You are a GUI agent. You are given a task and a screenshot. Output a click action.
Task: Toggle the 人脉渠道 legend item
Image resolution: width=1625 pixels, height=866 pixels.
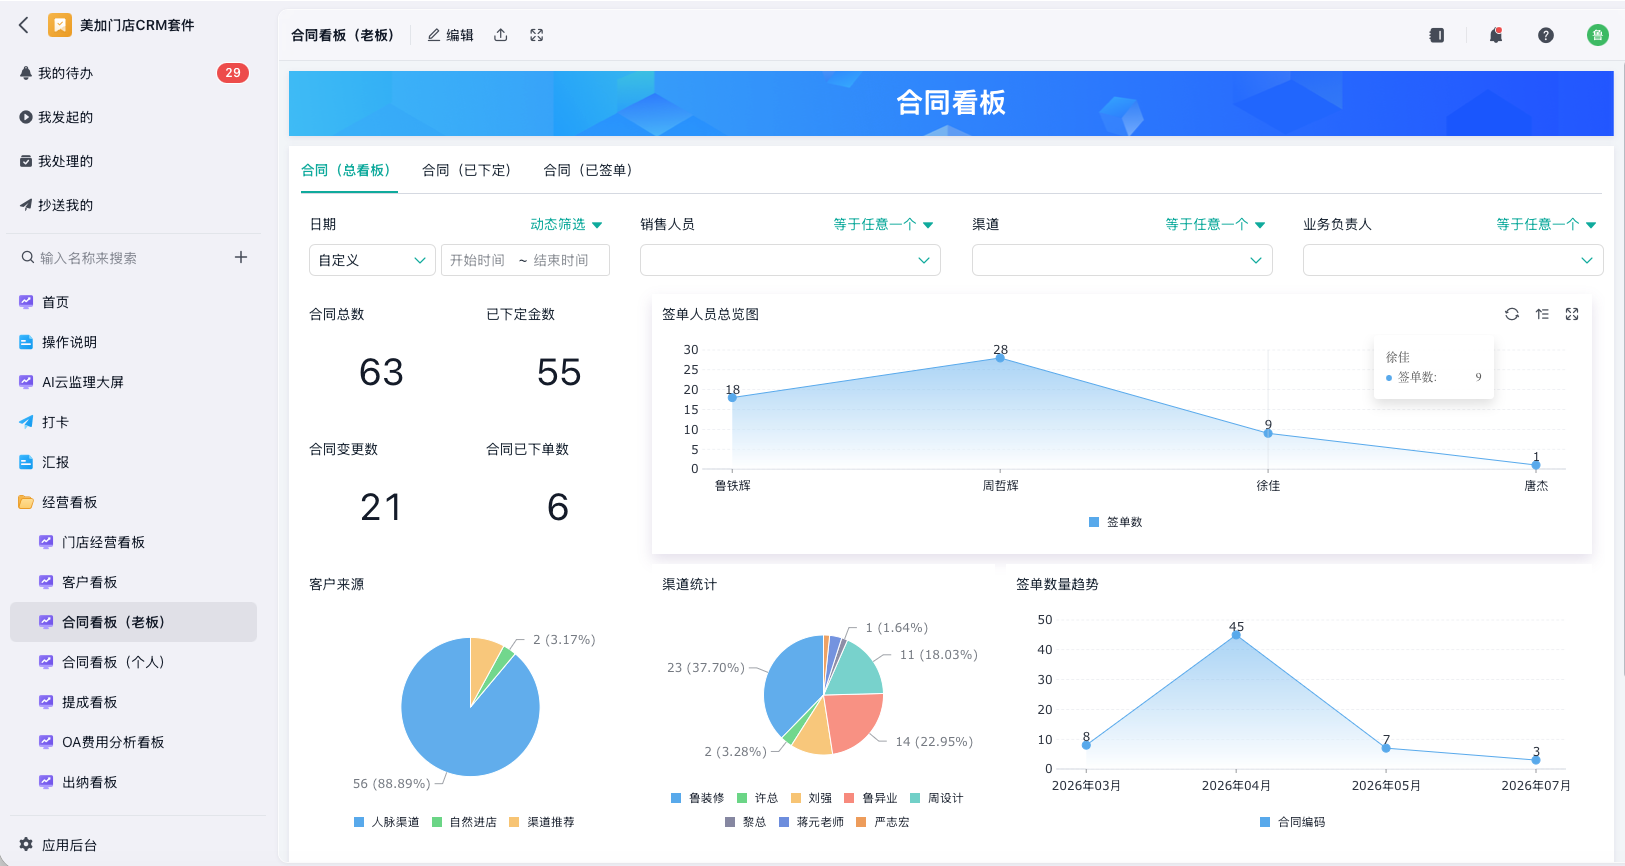point(387,822)
